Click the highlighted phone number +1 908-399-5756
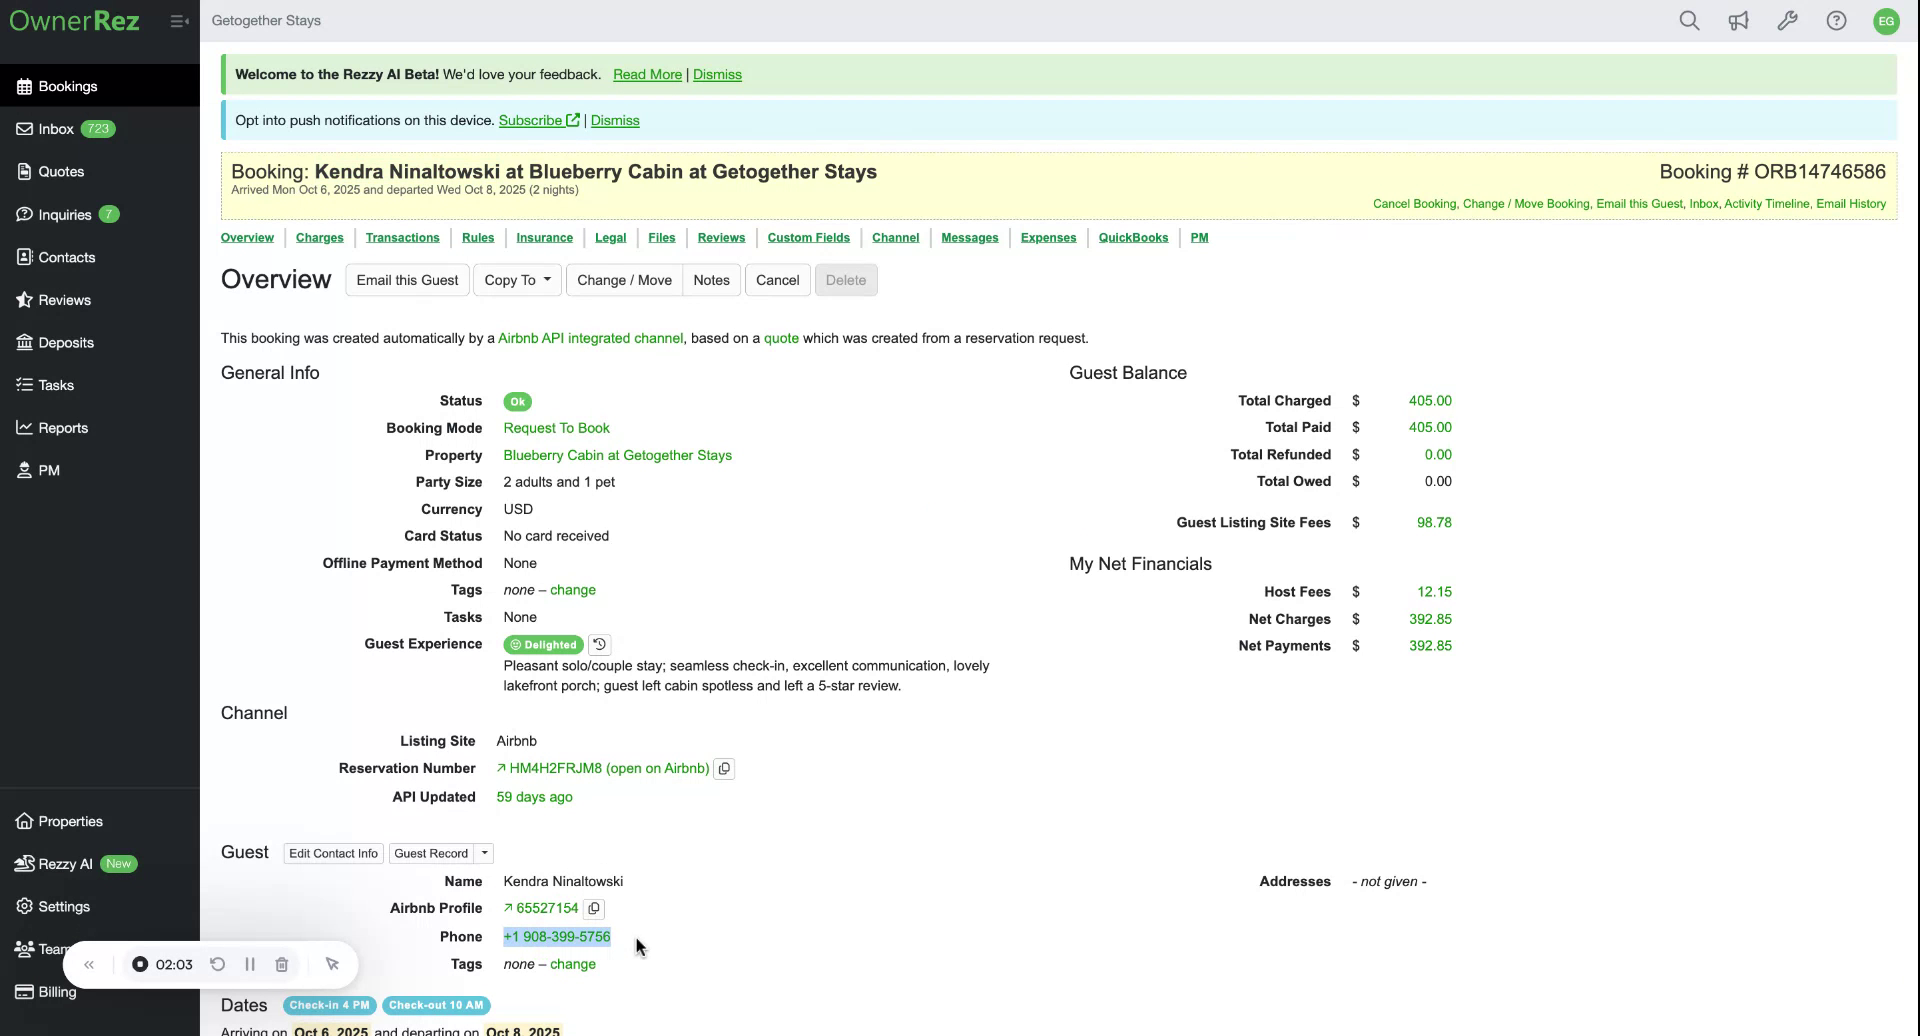Viewport: 1920px width, 1036px height. point(557,936)
